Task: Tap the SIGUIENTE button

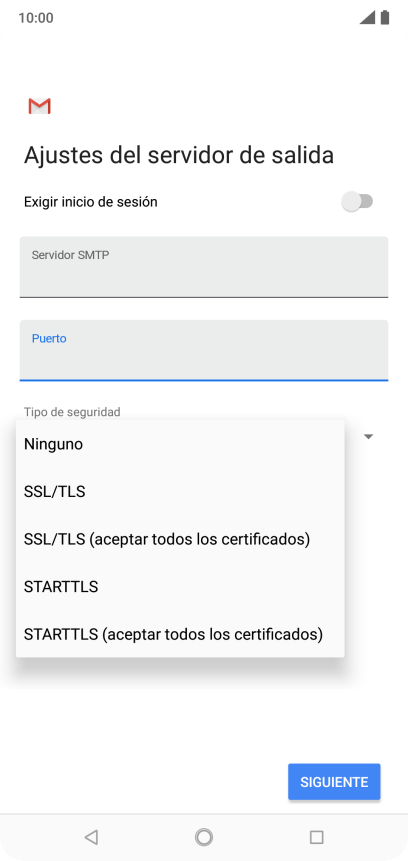Action: pyautogui.click(x=334, y=782)
